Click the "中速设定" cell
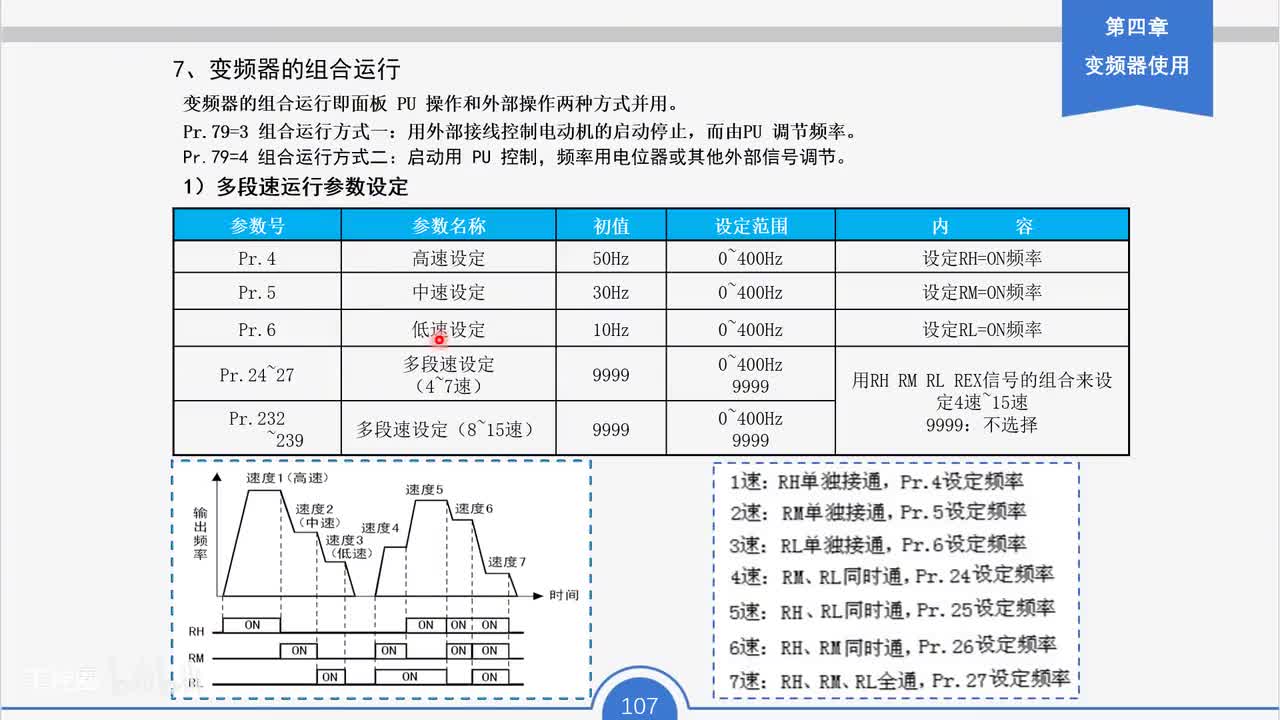Screen dimensions: 1280x720 click(449, 292)
